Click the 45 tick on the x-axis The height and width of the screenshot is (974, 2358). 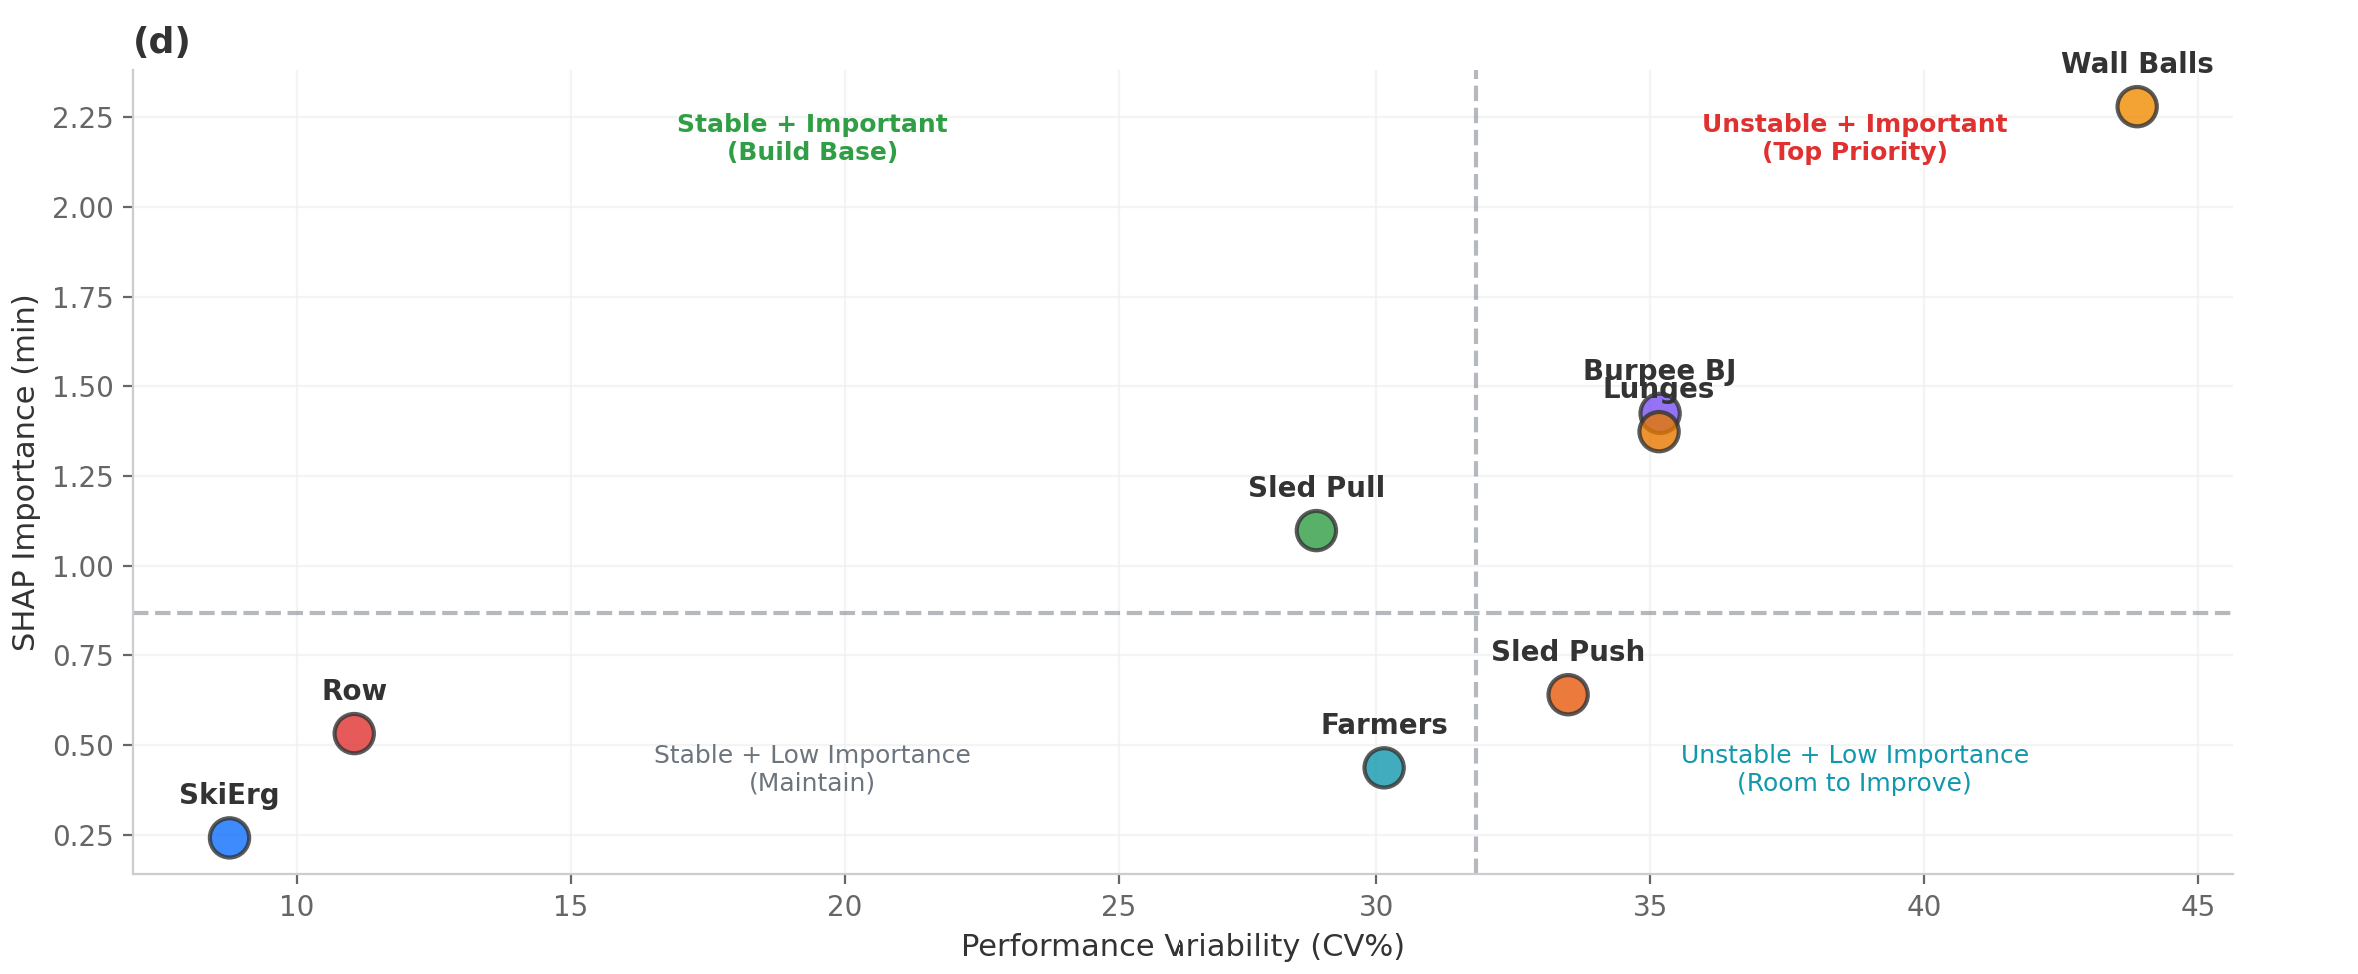coord(2197,907)
